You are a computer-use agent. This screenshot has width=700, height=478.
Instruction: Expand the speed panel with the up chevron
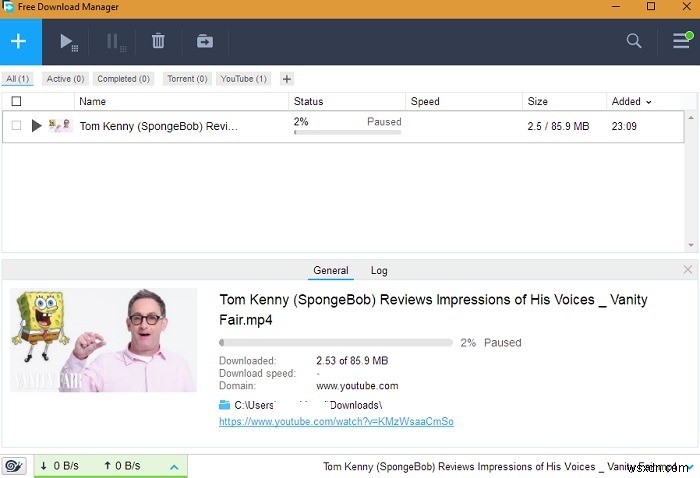pos(174,467)
